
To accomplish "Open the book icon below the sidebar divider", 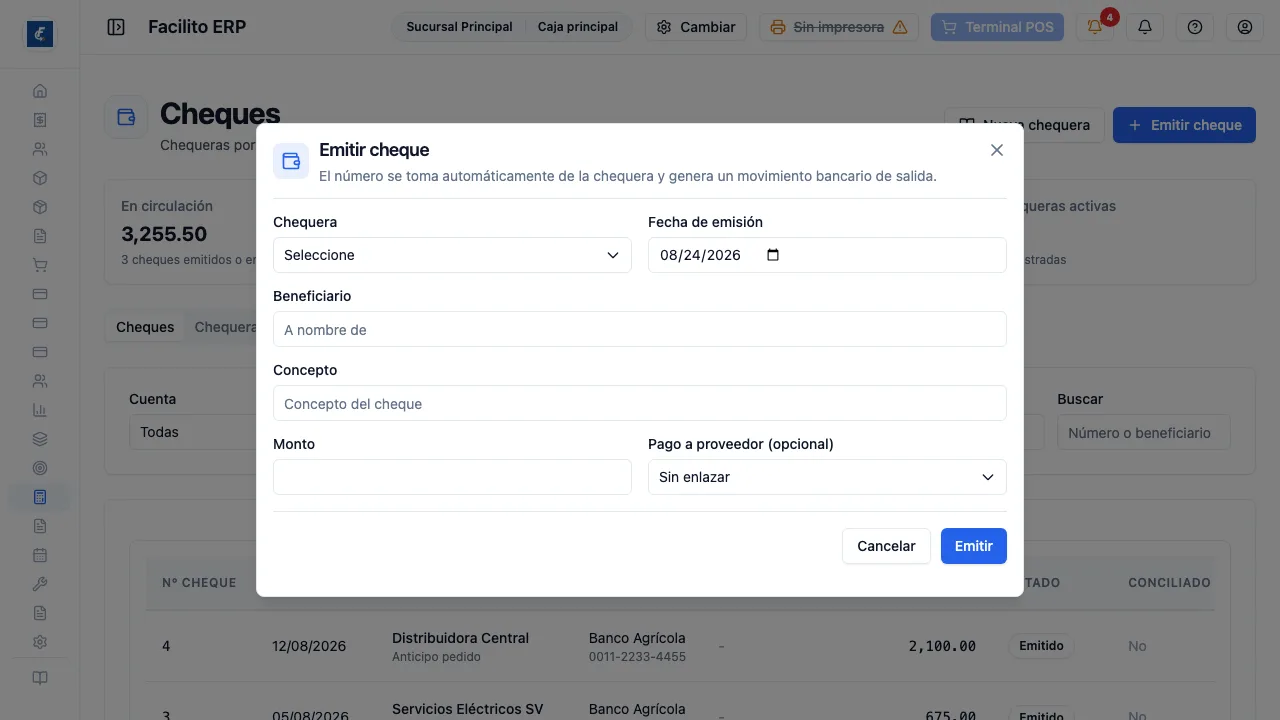I will click(40, 678).
